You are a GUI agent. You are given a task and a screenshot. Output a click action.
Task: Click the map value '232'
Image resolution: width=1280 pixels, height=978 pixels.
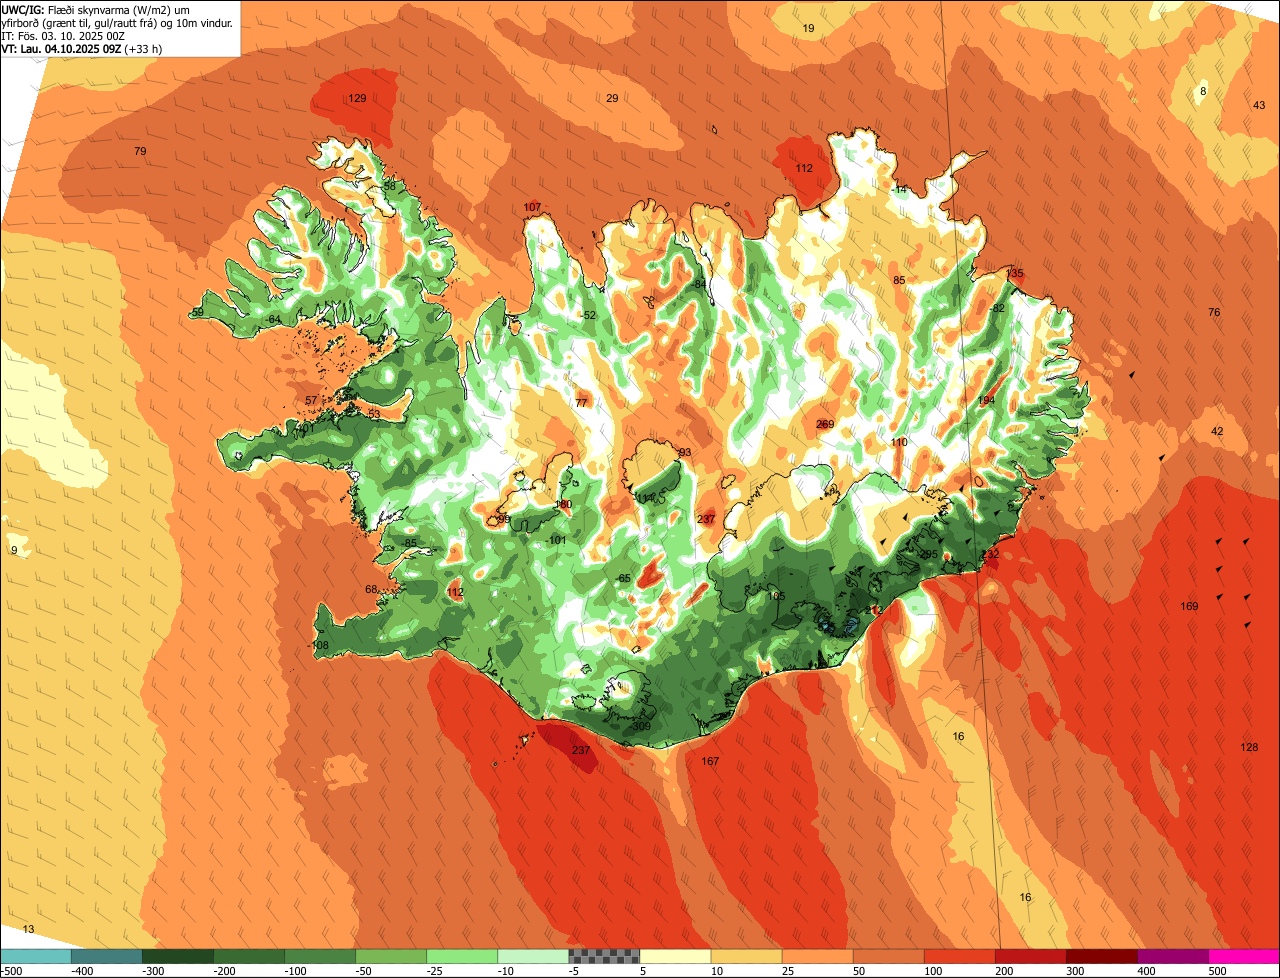[991, 553]
